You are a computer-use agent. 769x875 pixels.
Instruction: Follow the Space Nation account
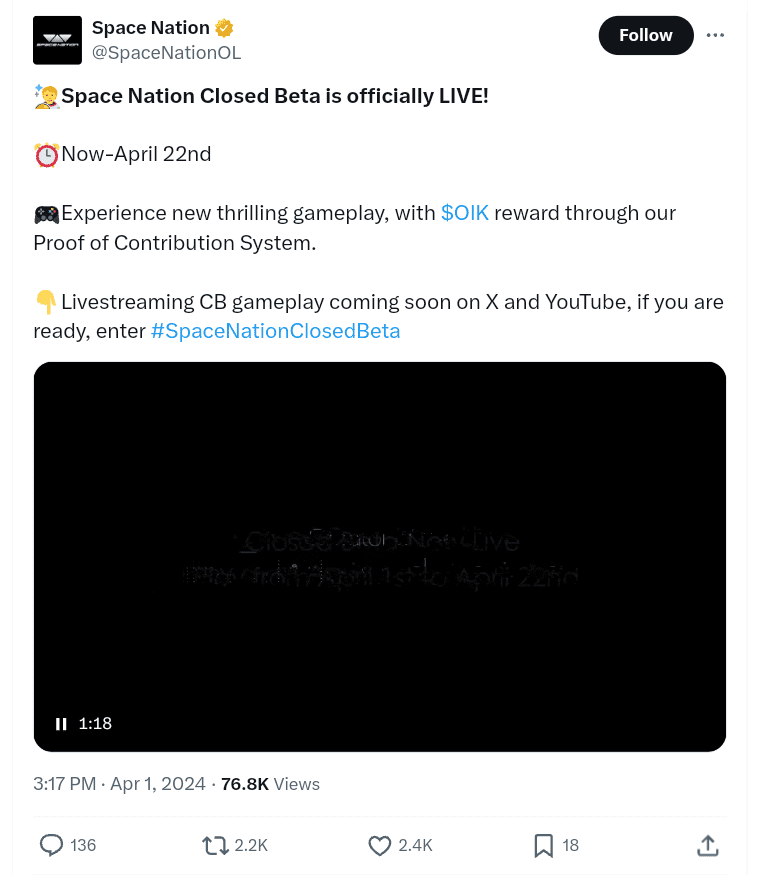[x=645, y=35]
